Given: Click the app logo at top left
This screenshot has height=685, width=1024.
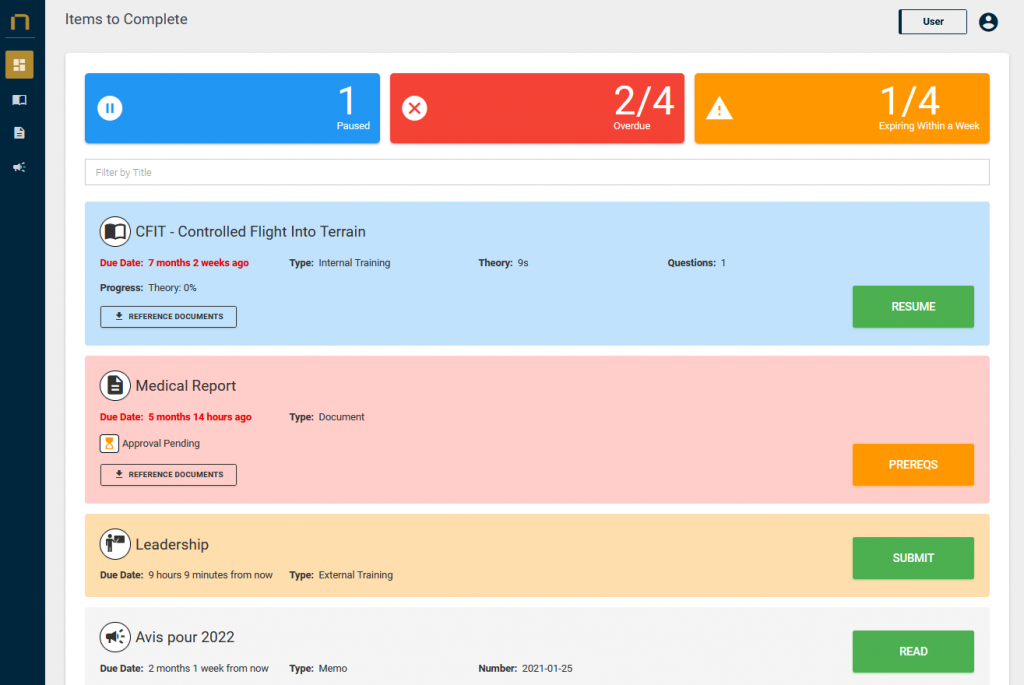Looking at the screenshot, I should pyautogui.click(x=20, y=22).
